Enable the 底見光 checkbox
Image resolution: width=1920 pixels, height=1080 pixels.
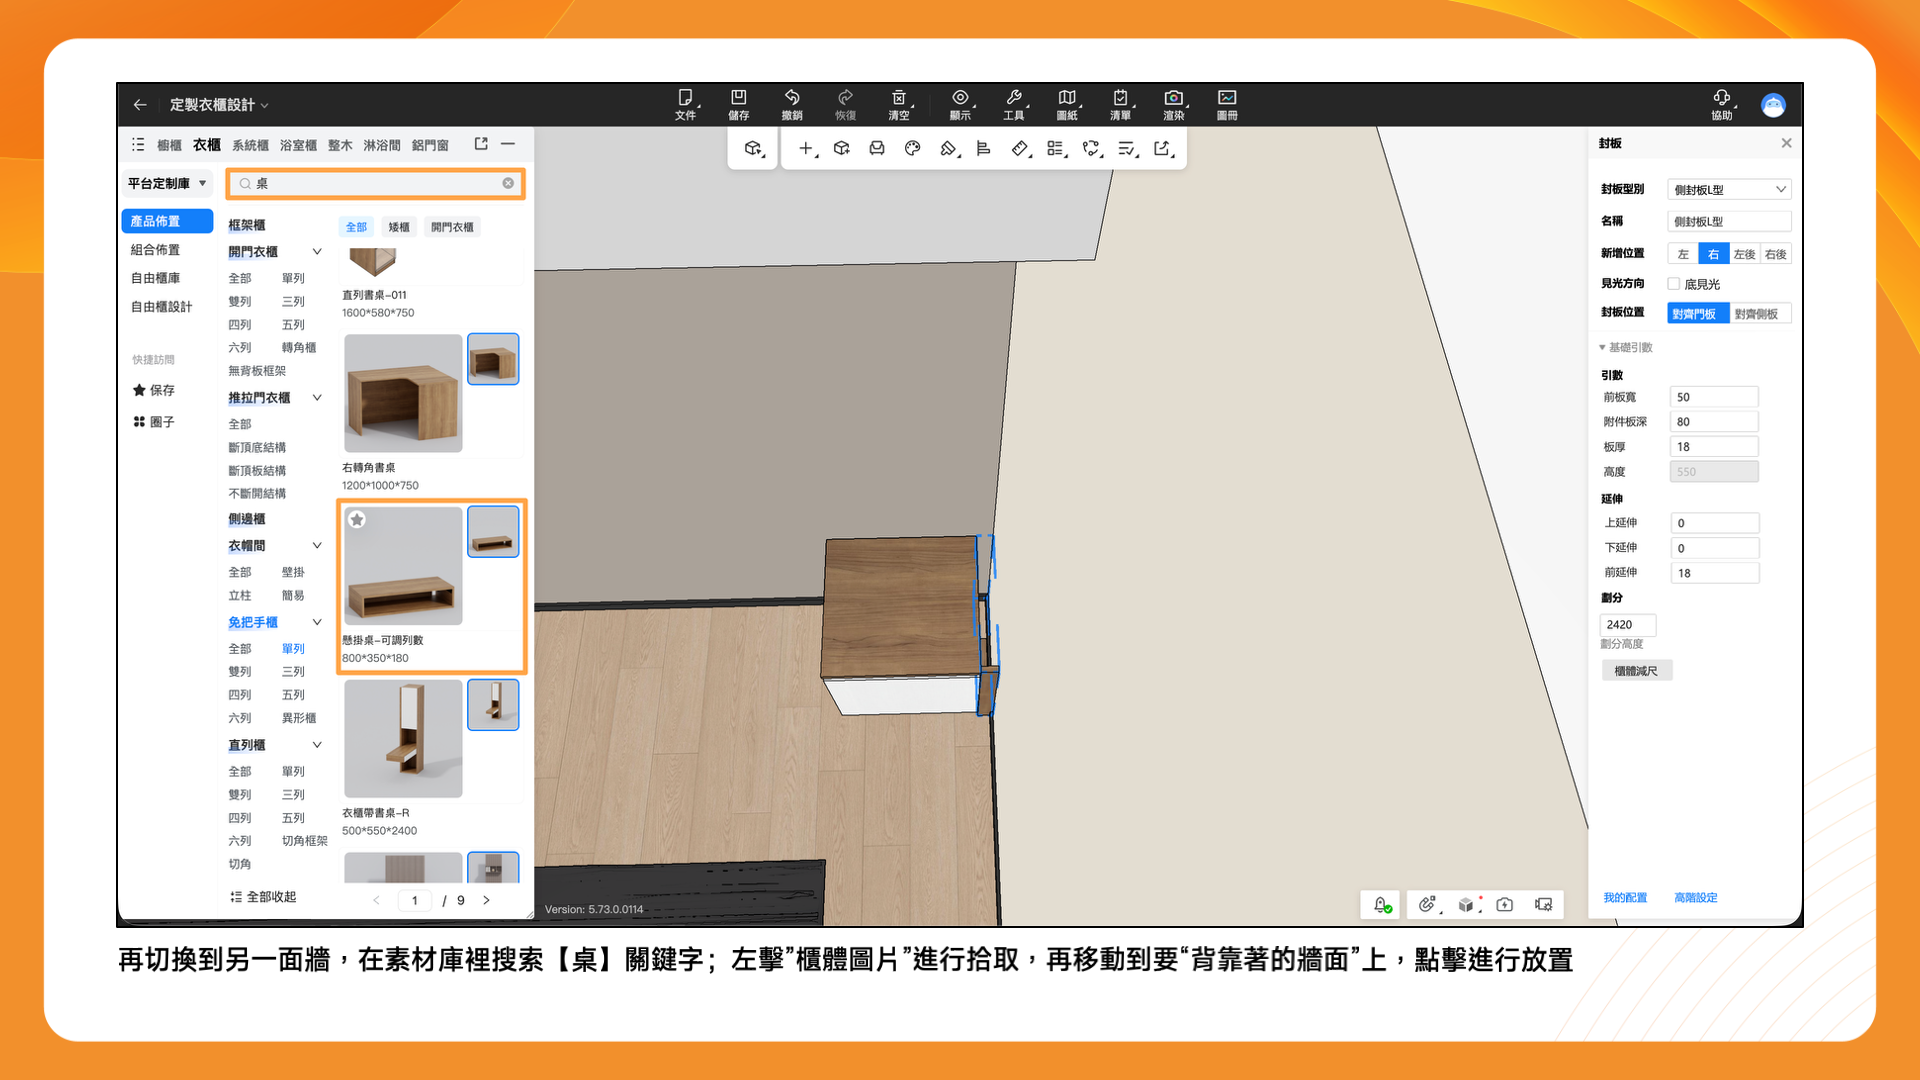(x=1673, y=284)
